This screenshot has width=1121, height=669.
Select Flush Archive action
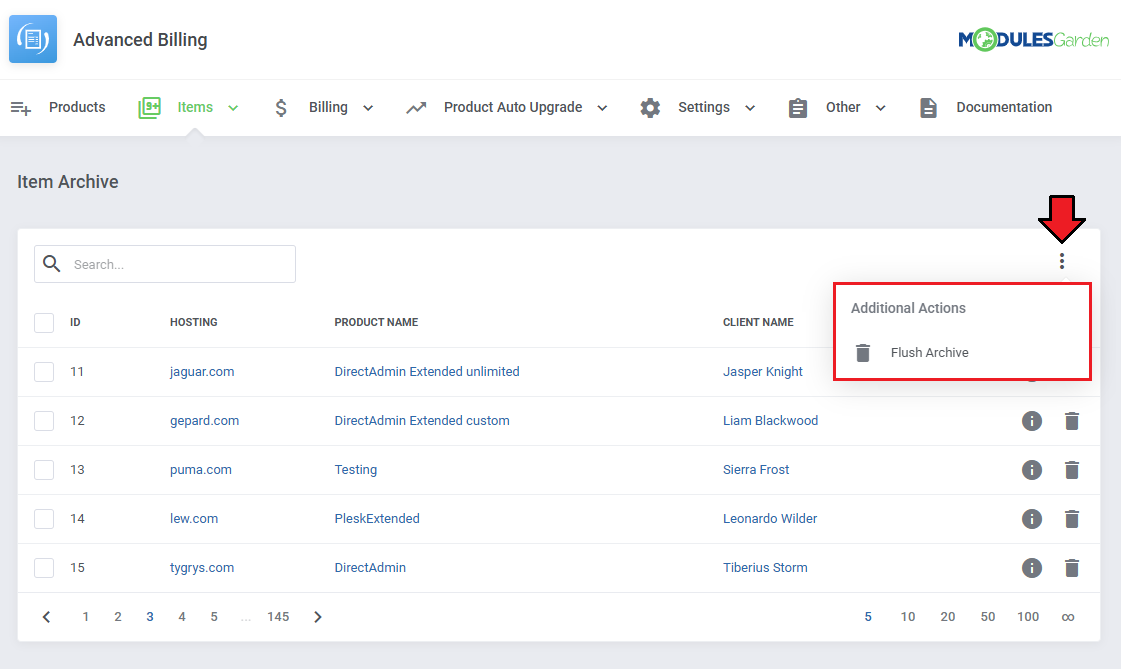[929, 352]
